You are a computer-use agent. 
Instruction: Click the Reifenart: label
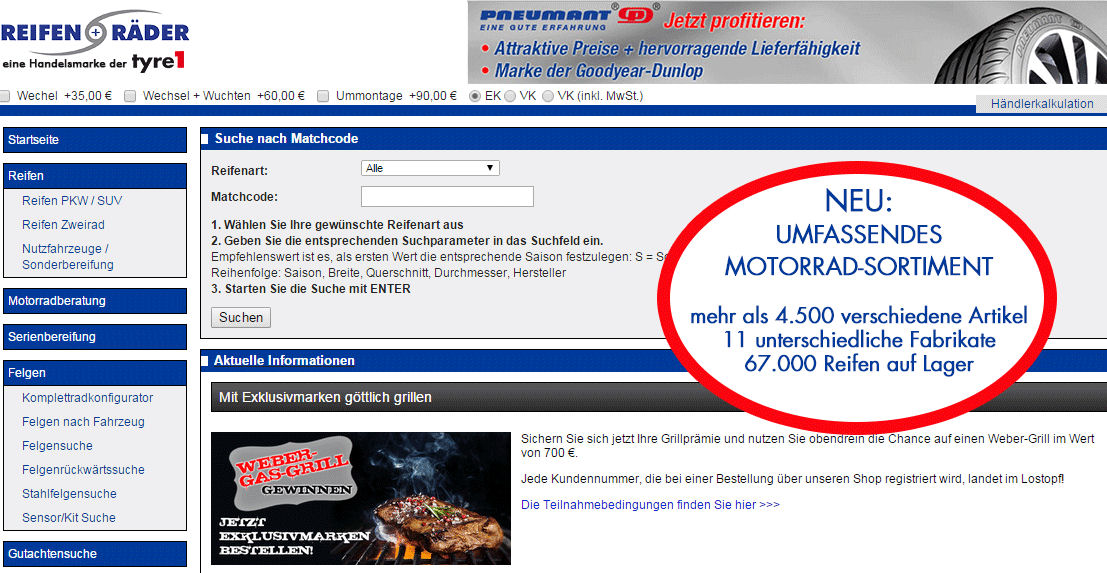click(239, 171)
